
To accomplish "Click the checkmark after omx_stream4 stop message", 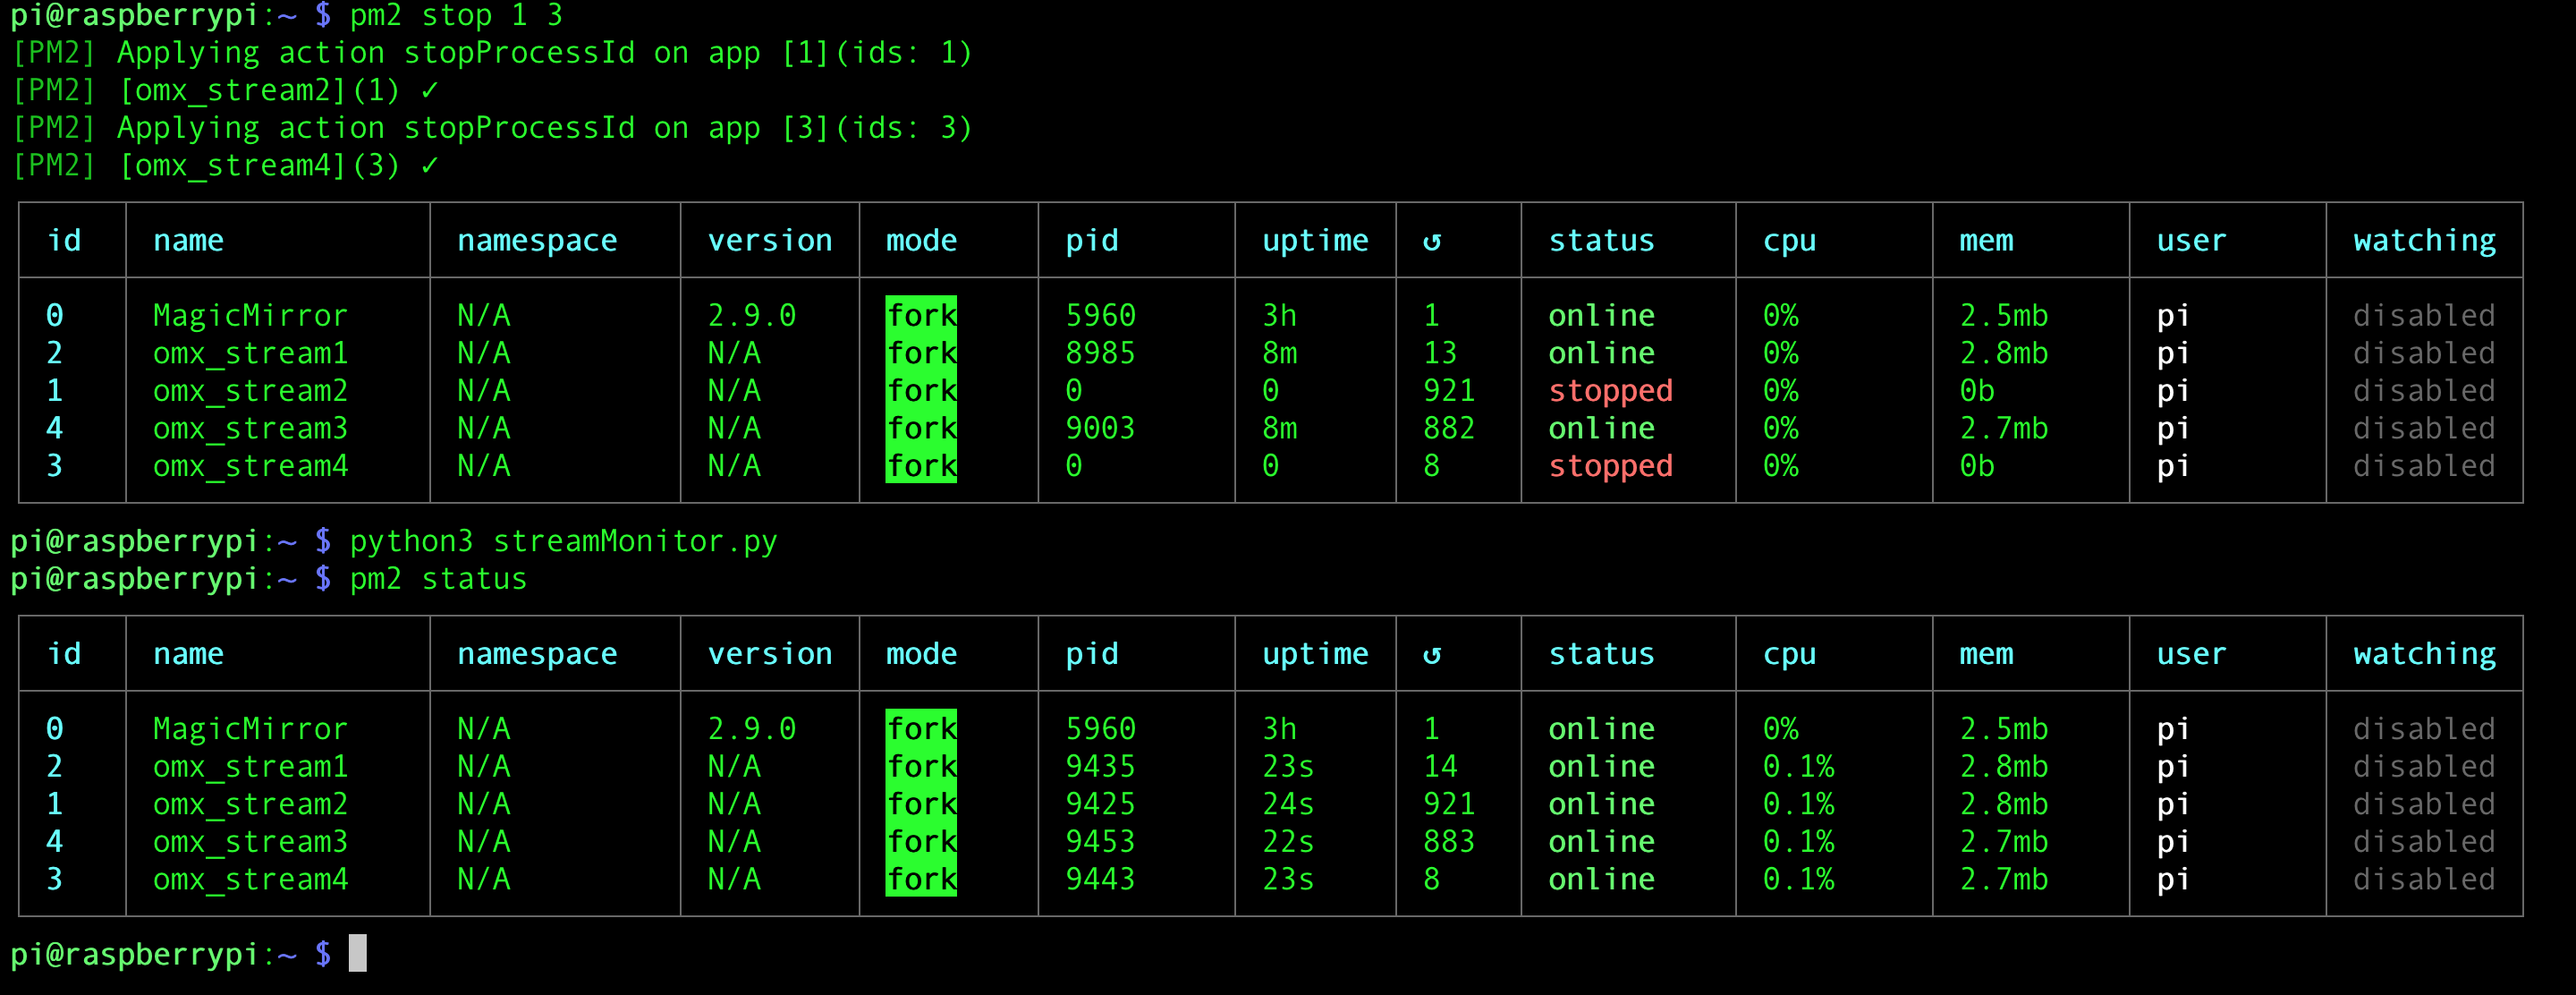I will click(x=429, y=165).
